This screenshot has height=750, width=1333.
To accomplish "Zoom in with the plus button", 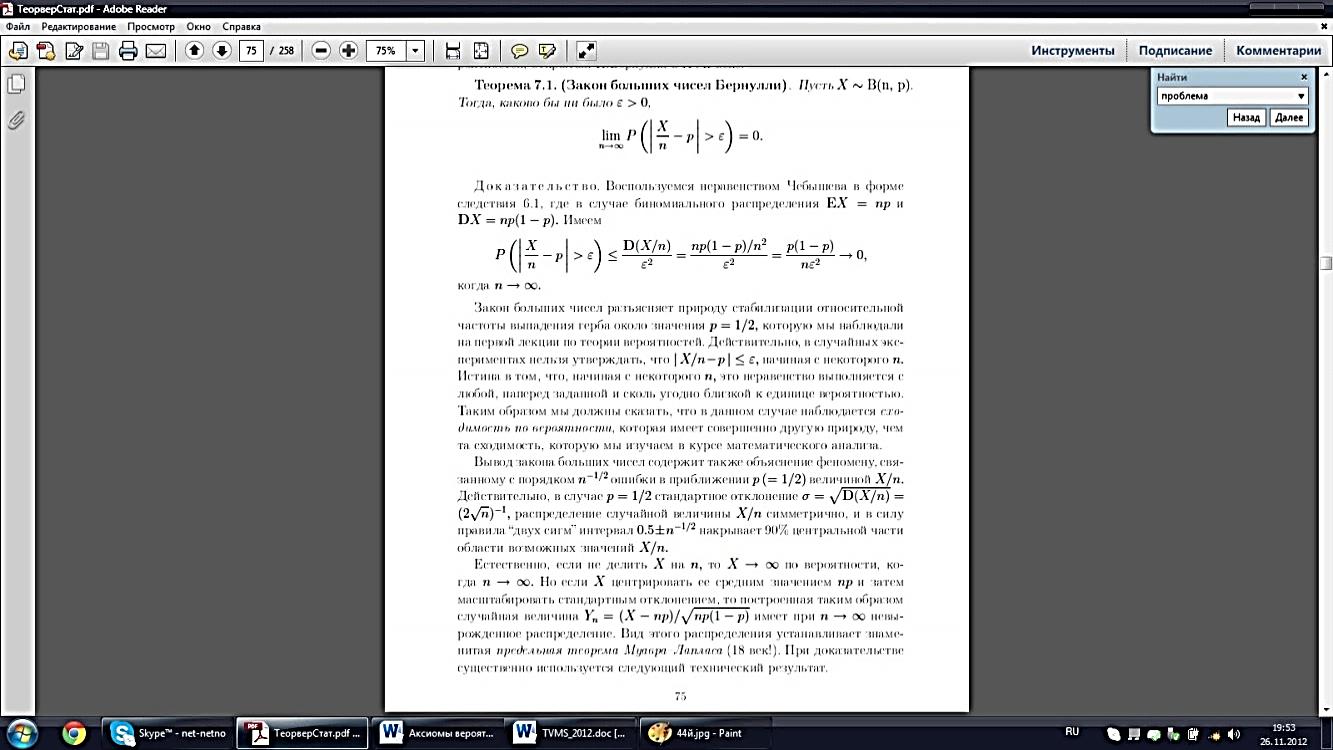I will 348,50.
